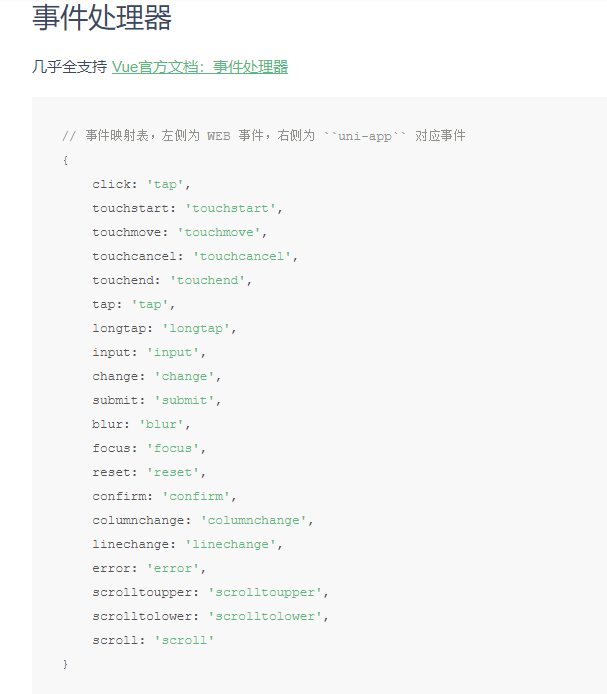Click the 'longtap' string value
Screen dimensions: 607x694
tap(196, 328)
